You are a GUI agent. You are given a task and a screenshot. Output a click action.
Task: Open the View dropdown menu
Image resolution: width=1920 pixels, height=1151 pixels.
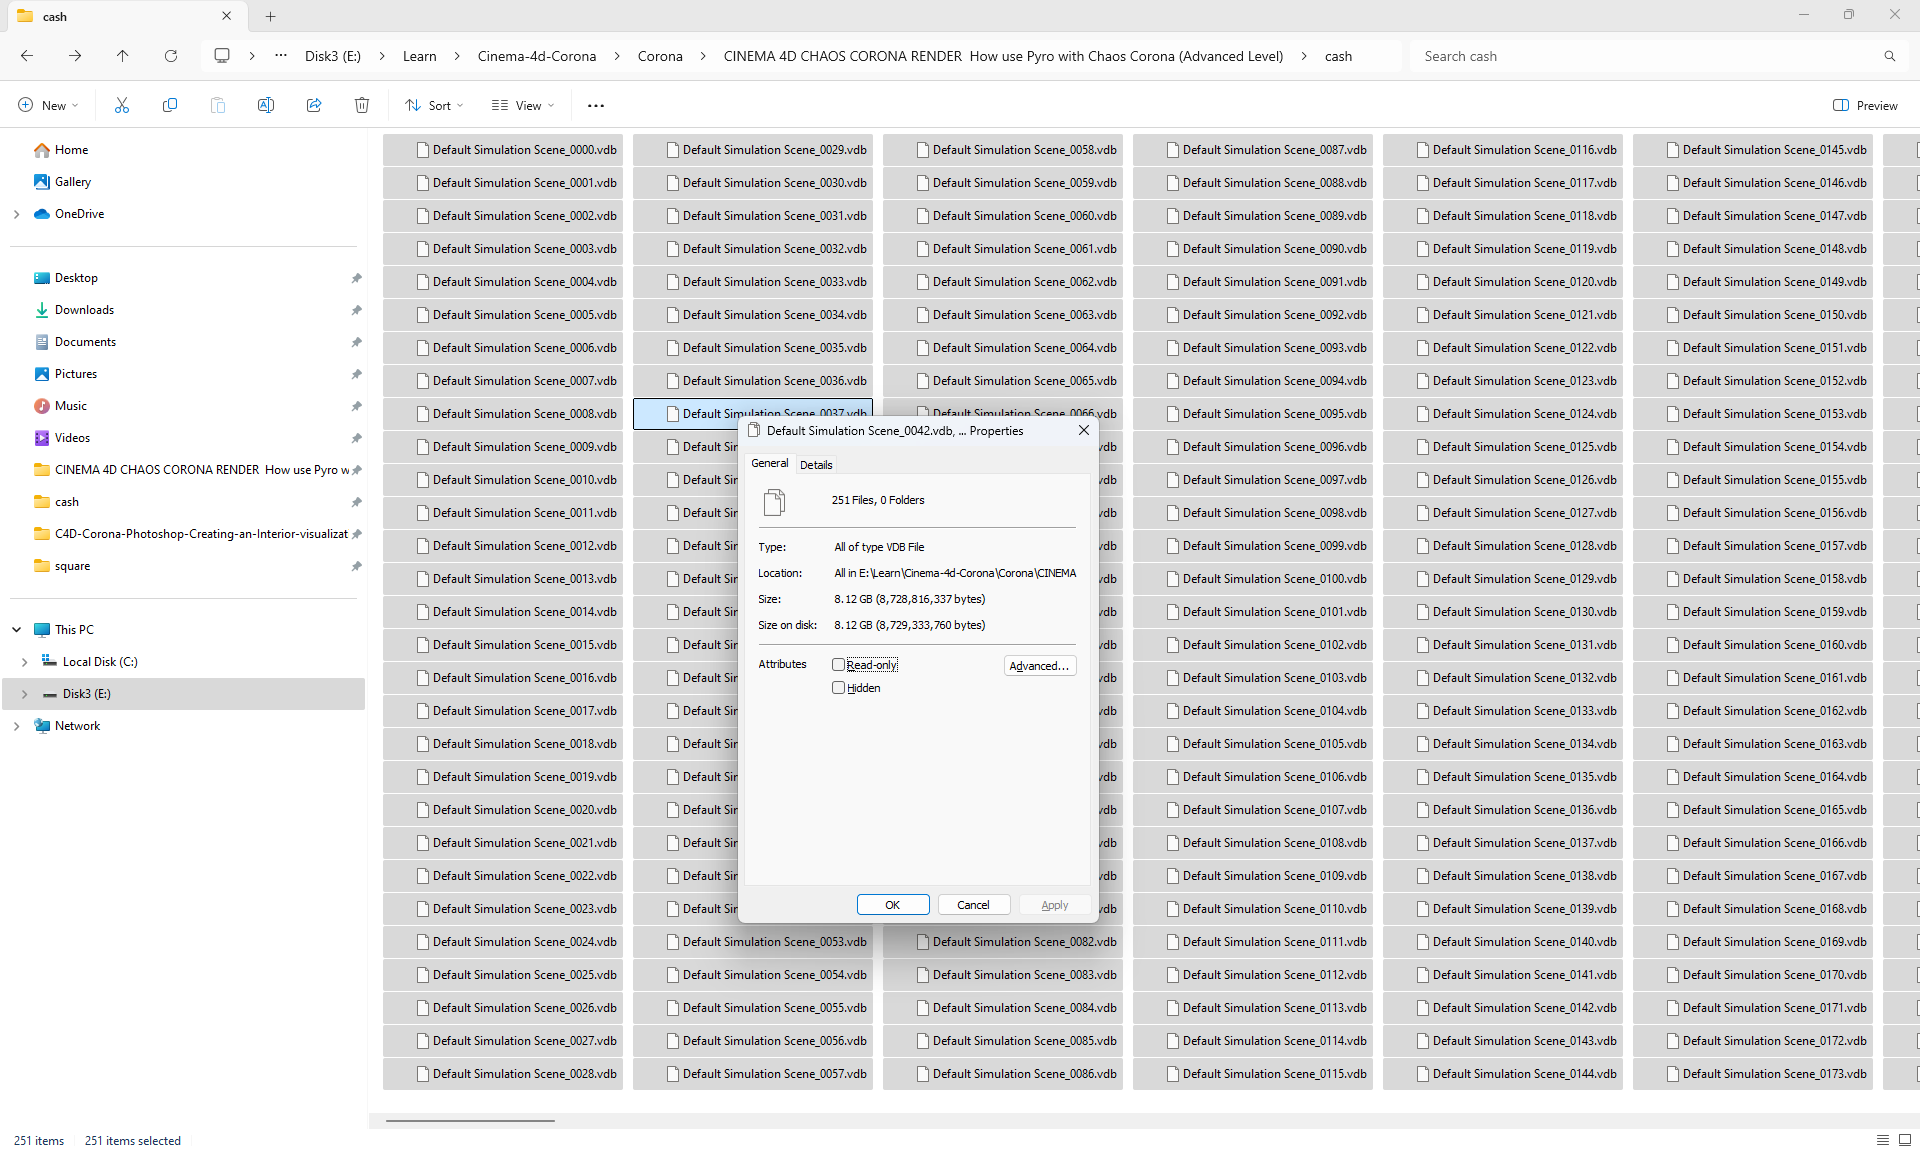pyautogui.click(x=522, y=105)
